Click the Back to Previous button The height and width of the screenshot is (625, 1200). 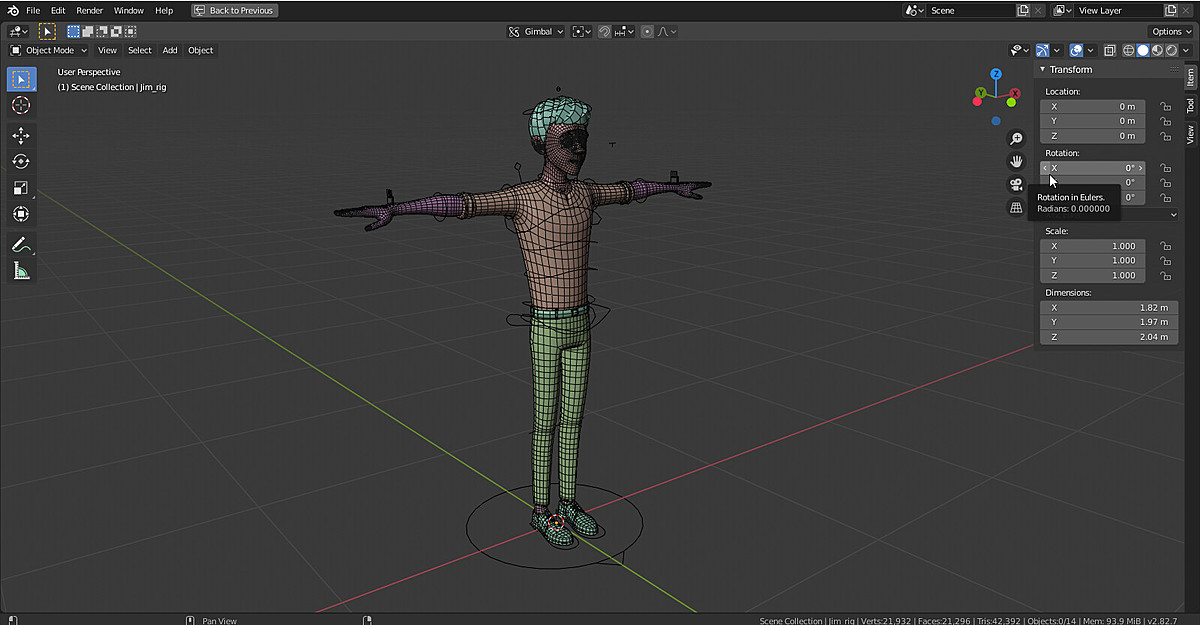tap(234, 10)
